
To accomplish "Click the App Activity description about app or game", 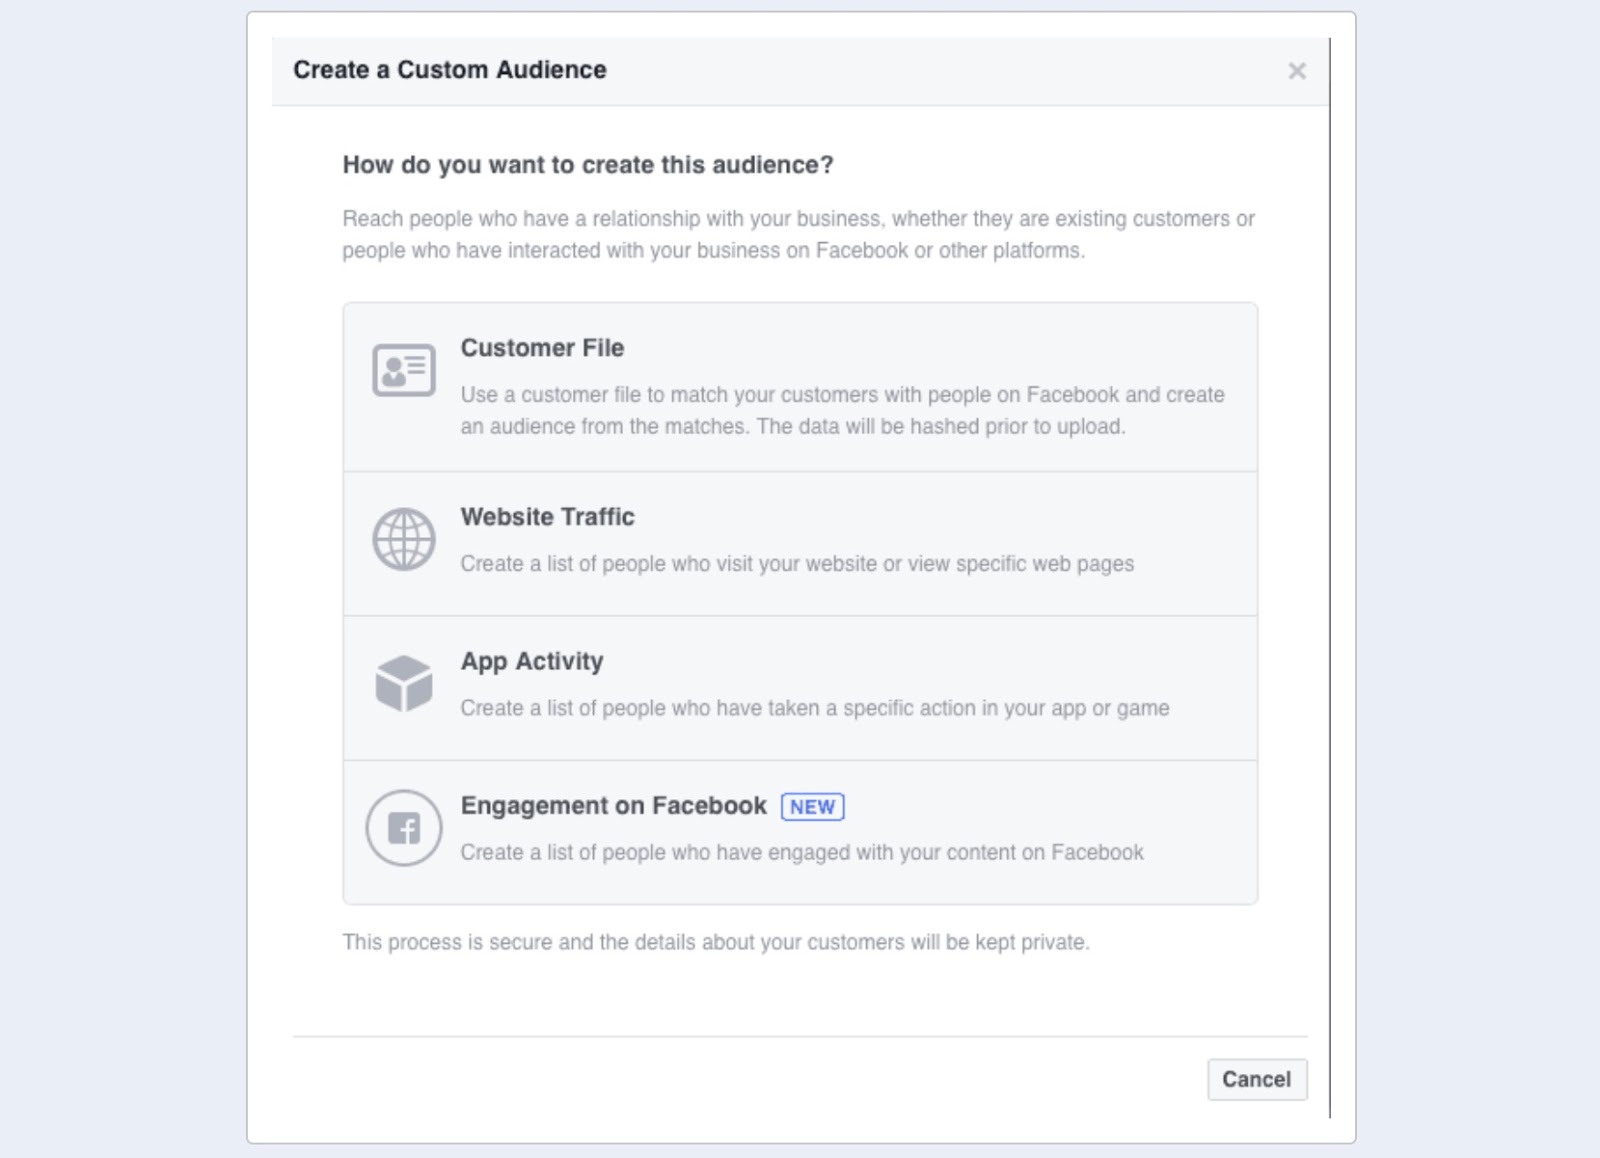I will click(814, 708).
